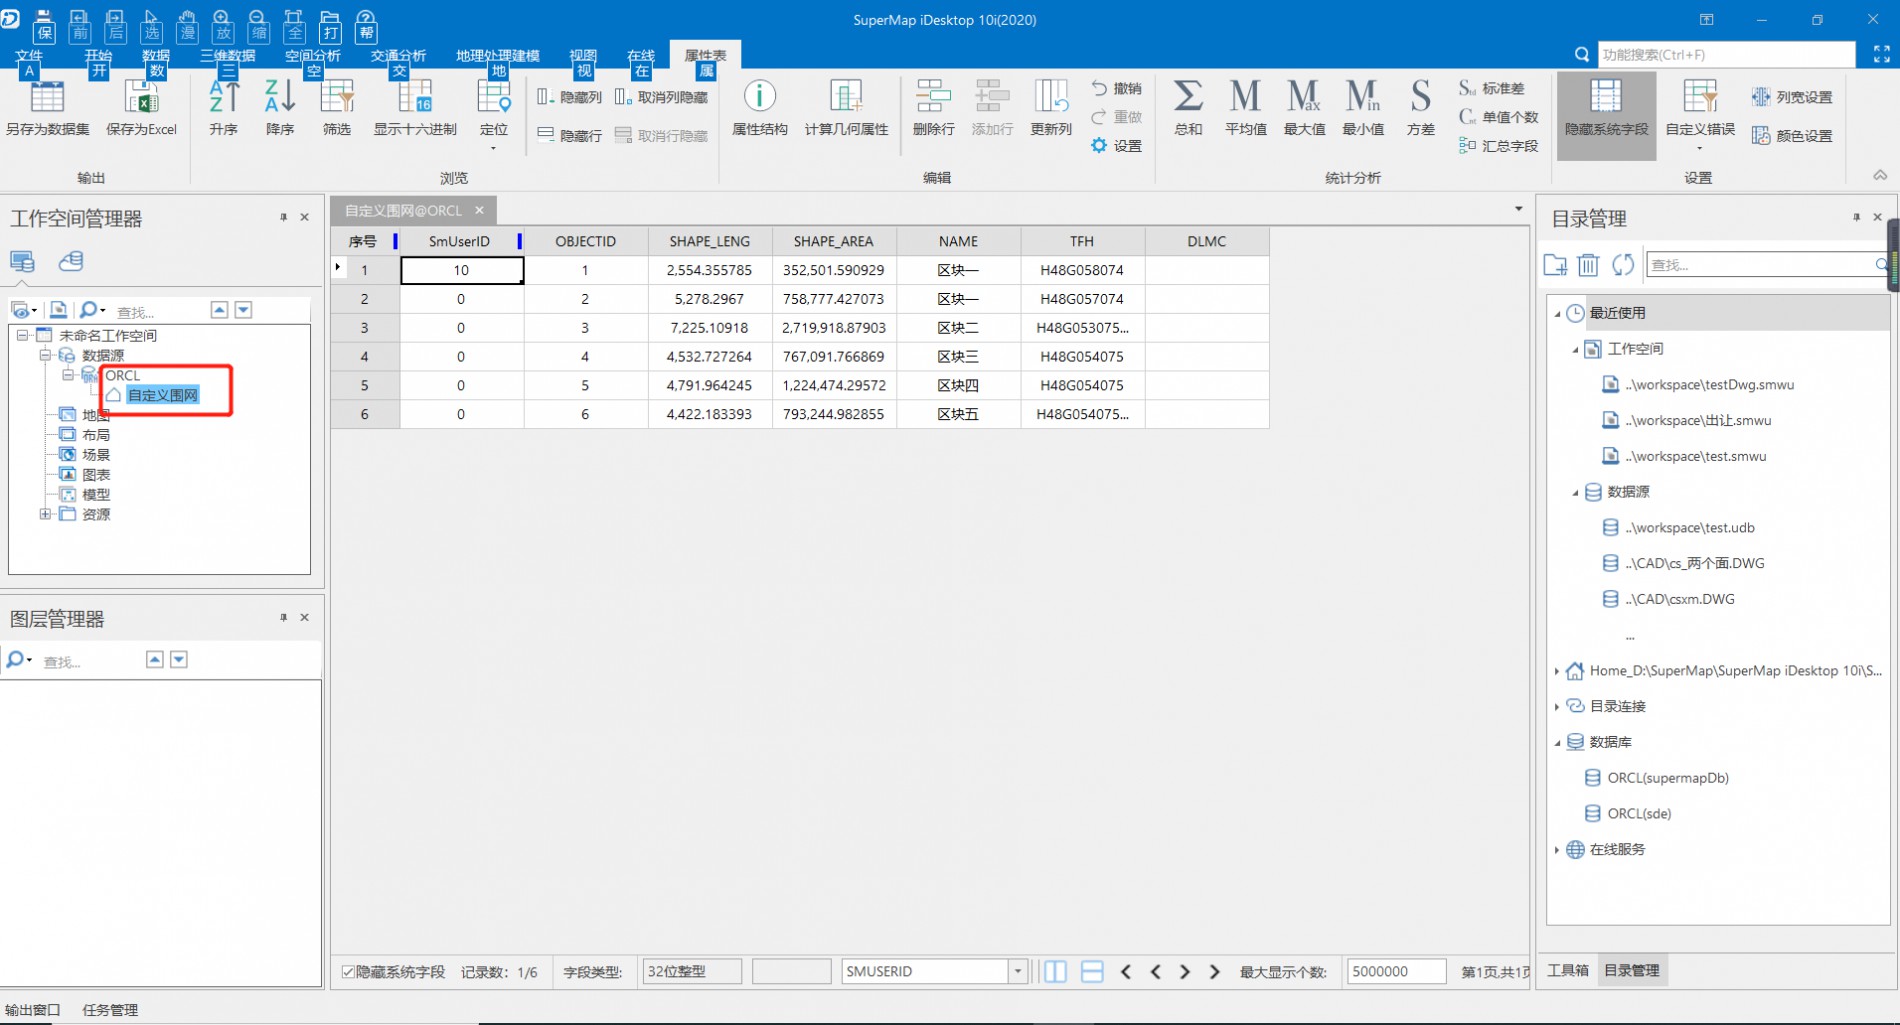Go to the next page of records
The height and width of the screenshot is (1025, 1900).
point(1185,971)
